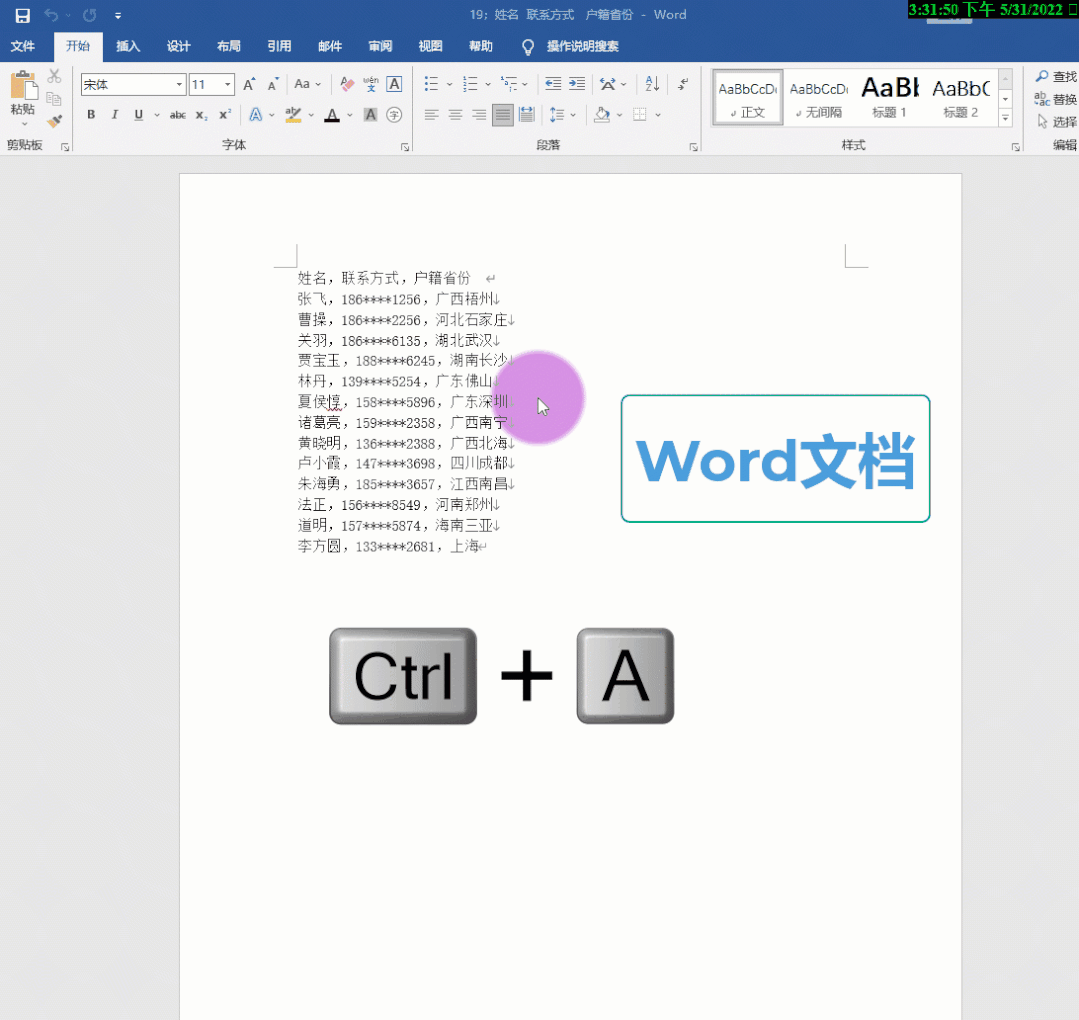Switch to the 引用 references tab
The width and height of the screenshot is (1079, 1020).
pos(279,46)
